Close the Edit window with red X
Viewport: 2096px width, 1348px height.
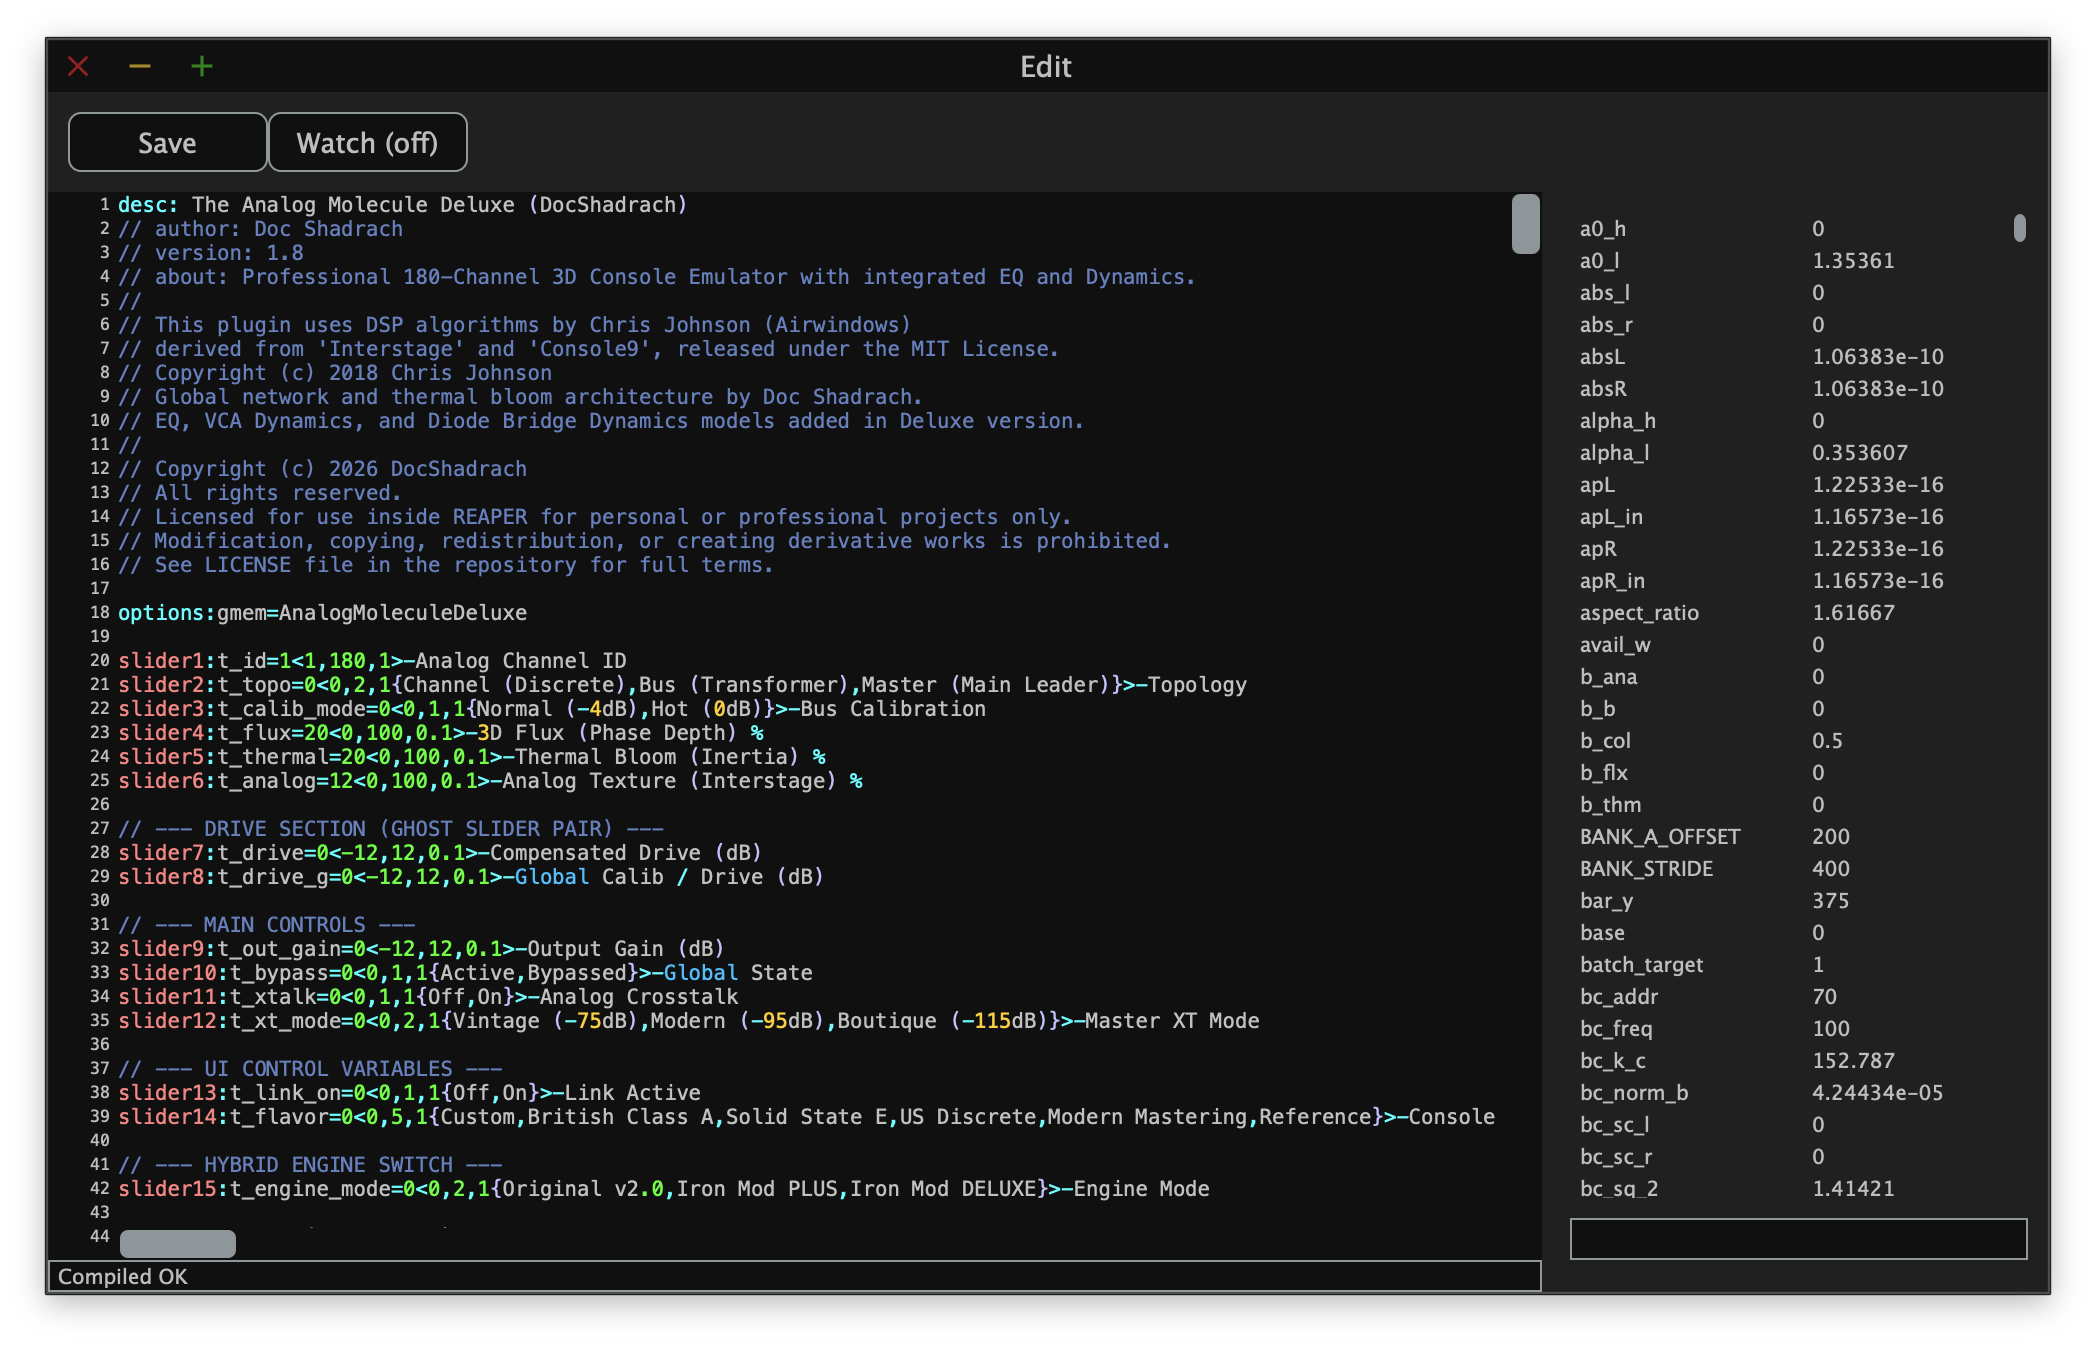(78, 67)
